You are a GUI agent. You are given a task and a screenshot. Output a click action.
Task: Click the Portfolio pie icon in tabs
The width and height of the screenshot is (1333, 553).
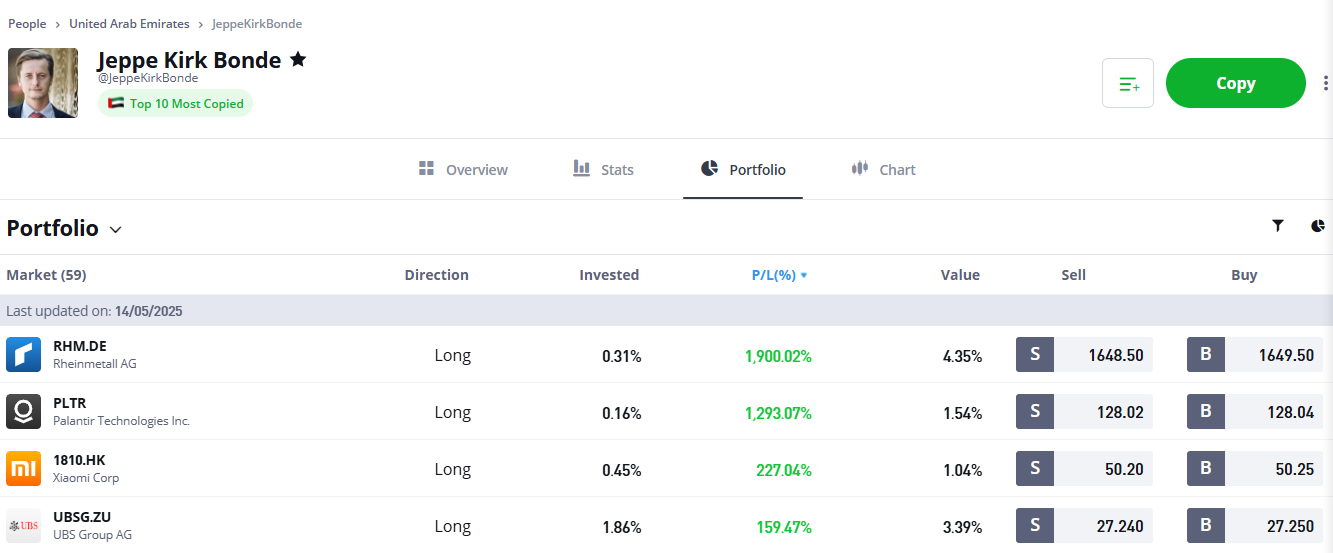(x=710, y=168)
